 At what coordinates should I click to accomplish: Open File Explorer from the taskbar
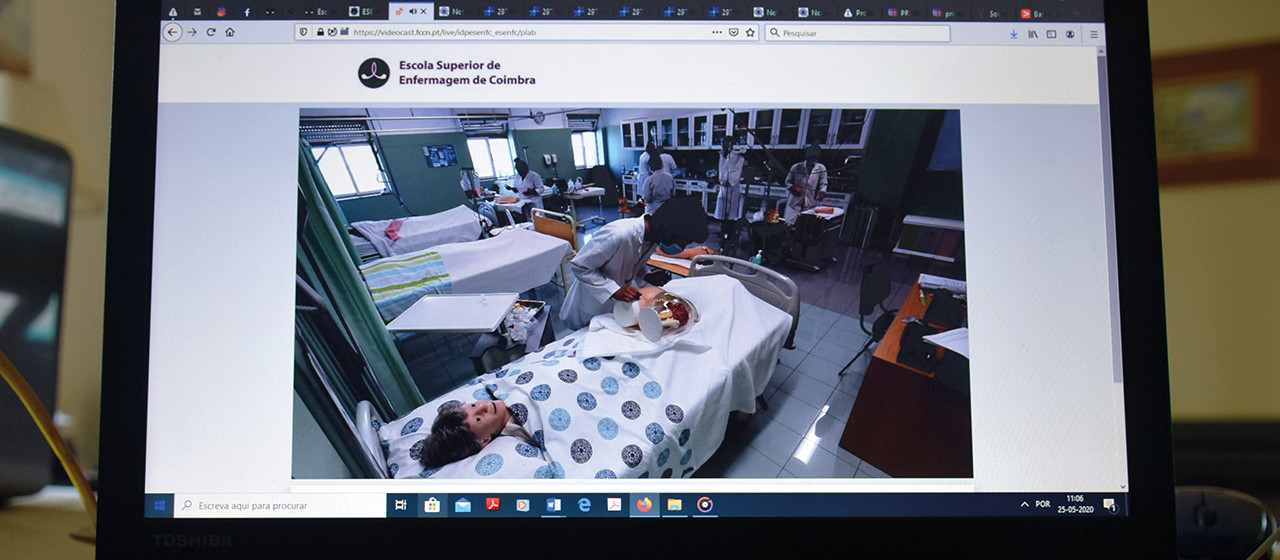coord(674,505)
